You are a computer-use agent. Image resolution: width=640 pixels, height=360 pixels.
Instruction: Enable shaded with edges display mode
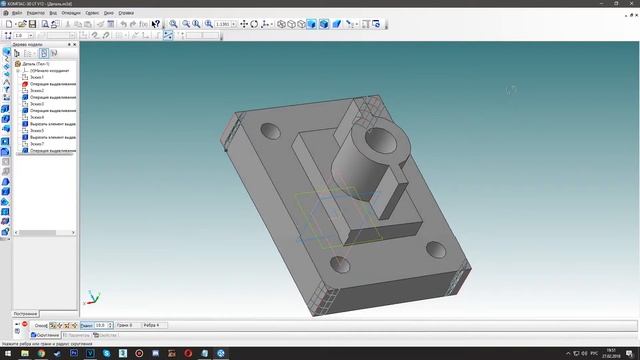click(324, 24)
